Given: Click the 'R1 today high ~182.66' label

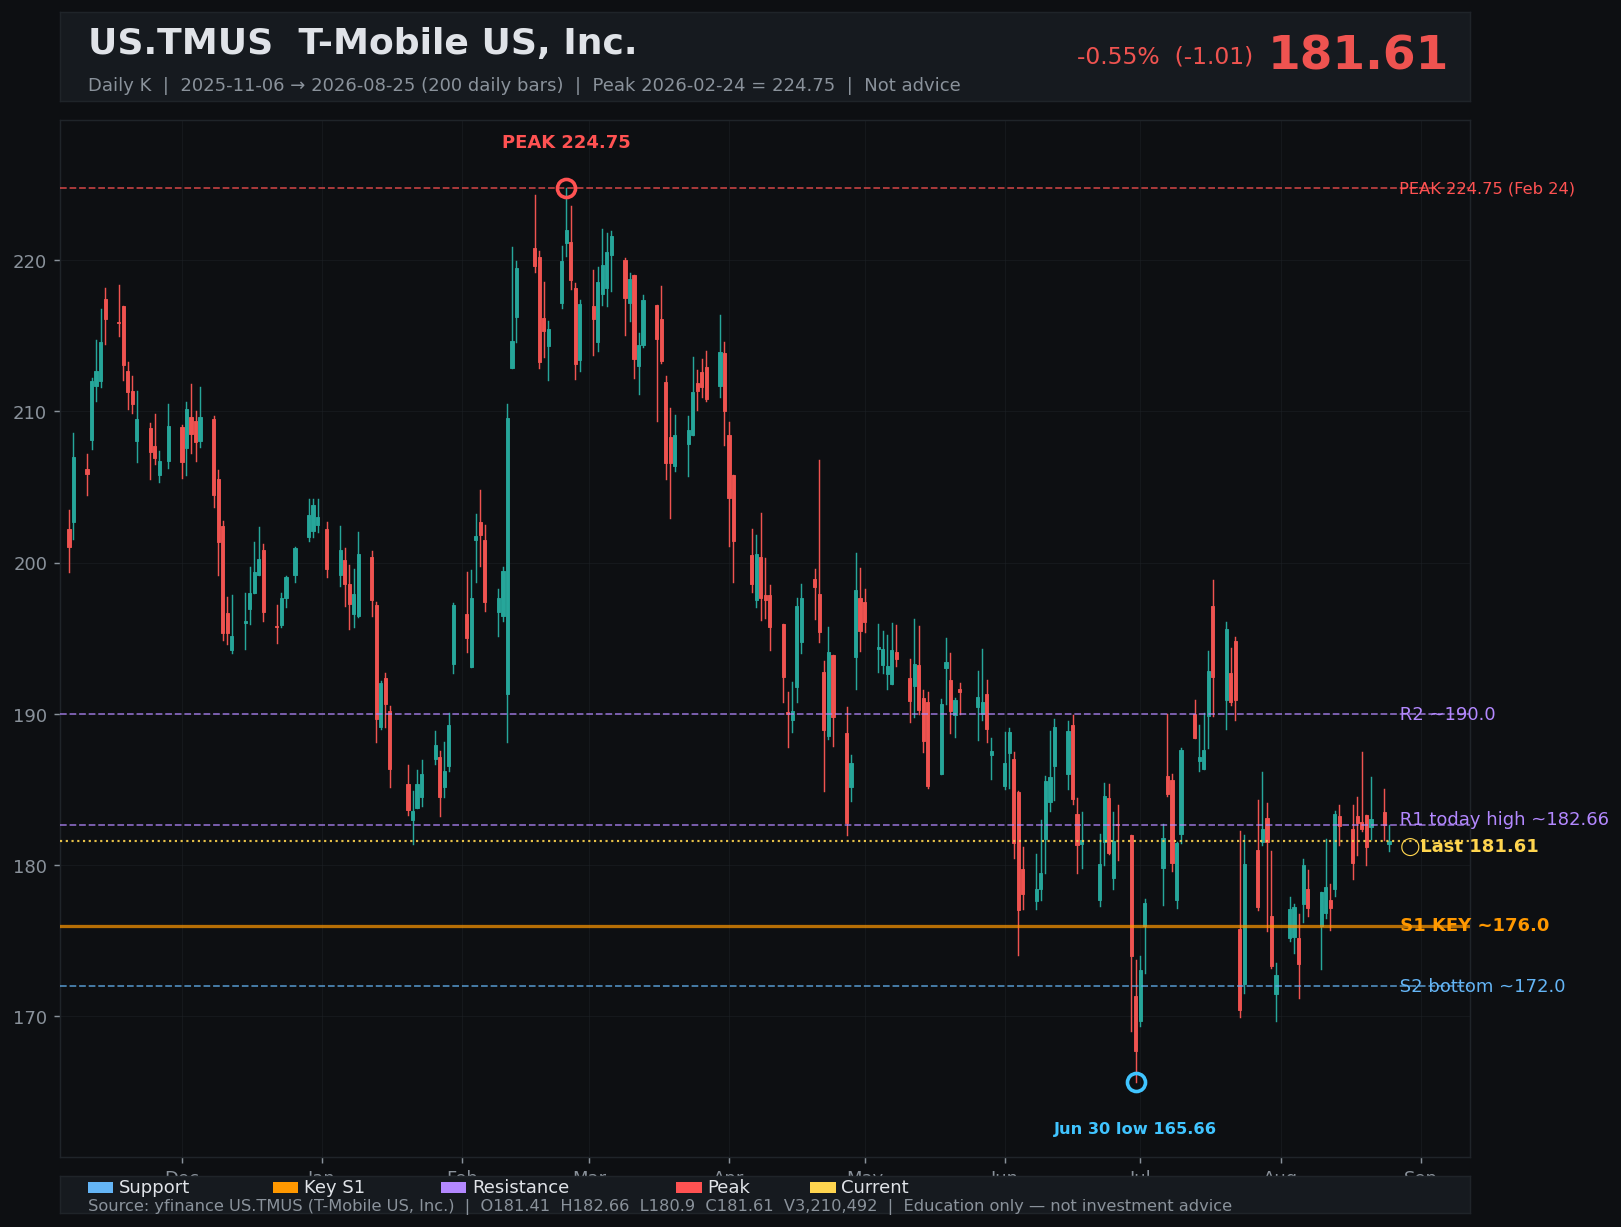Looking at the screenshot, I should pyautogui.click(x=1504, y=819).
